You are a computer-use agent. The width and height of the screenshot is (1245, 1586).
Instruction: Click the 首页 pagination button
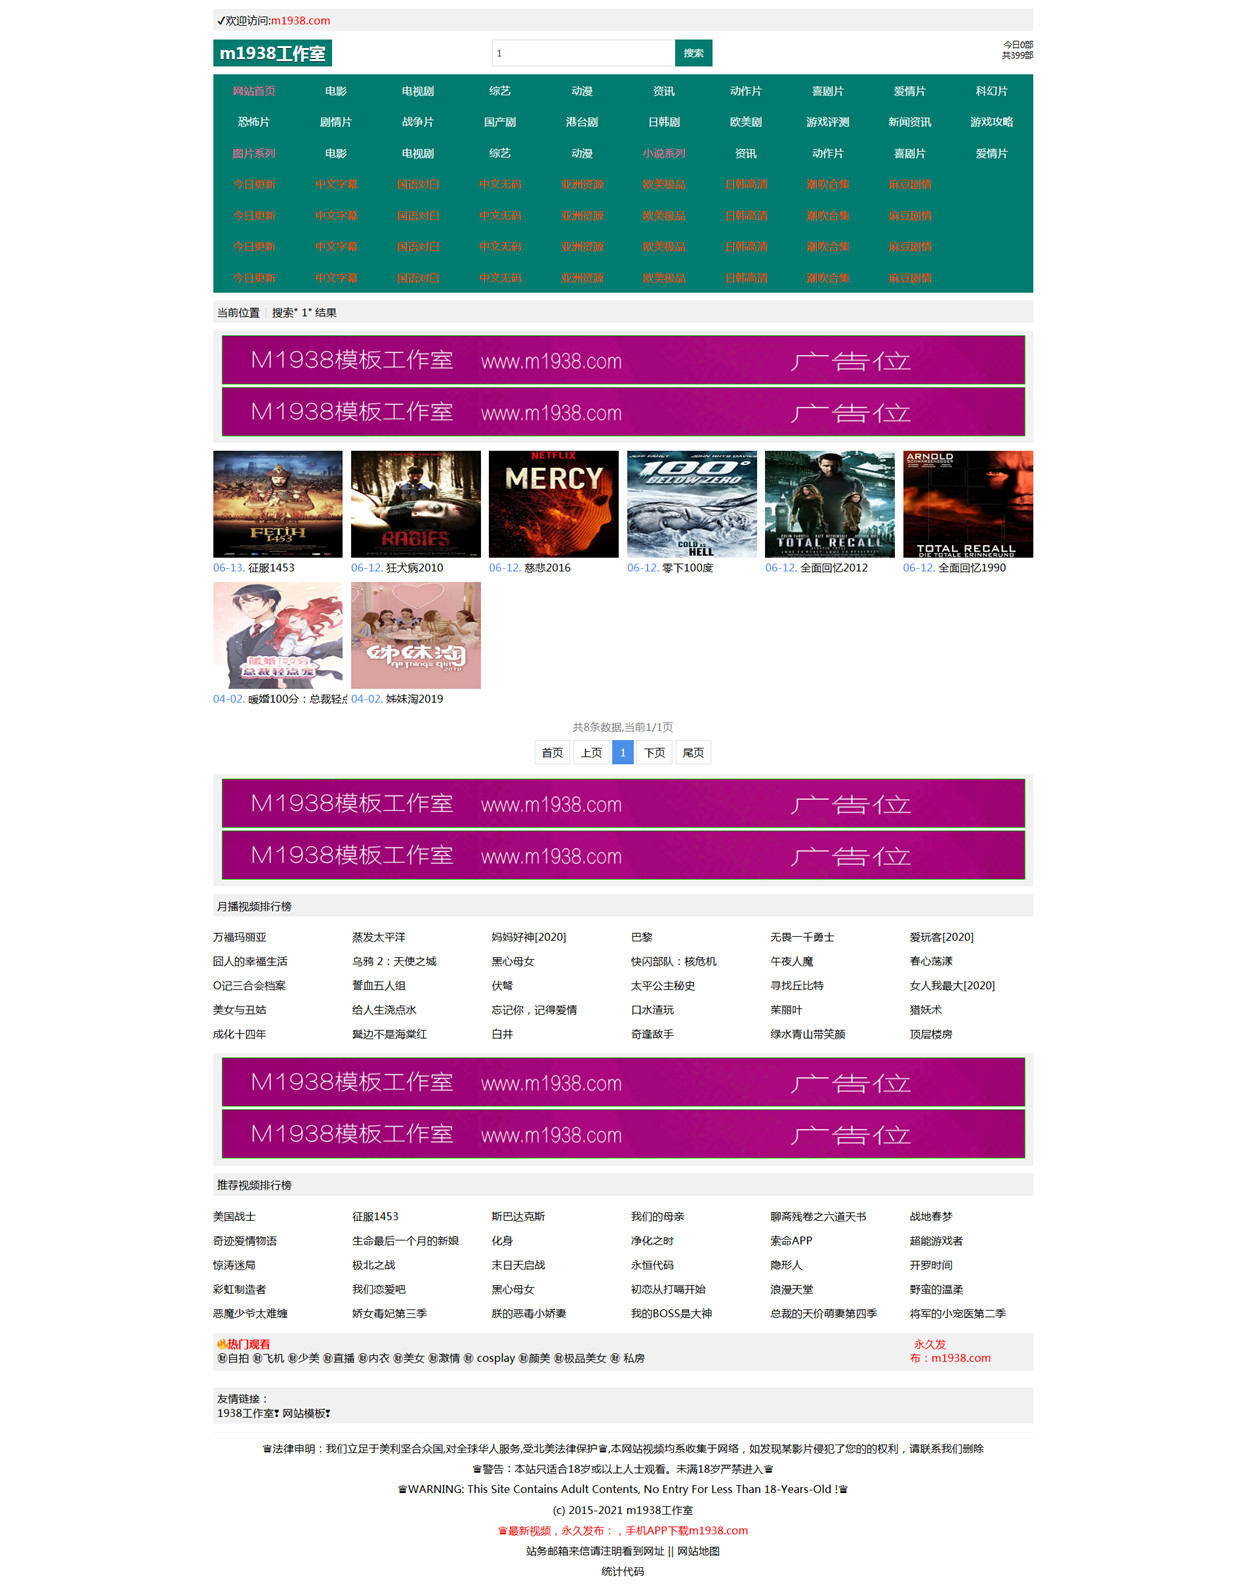pos(552,753)
